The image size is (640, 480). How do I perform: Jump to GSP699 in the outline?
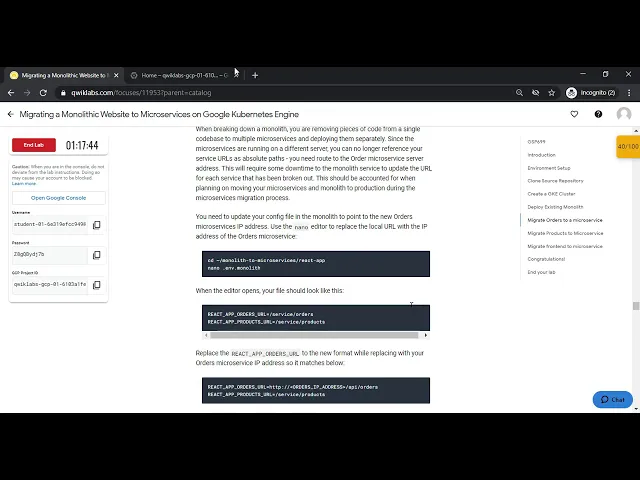point(536,142)
